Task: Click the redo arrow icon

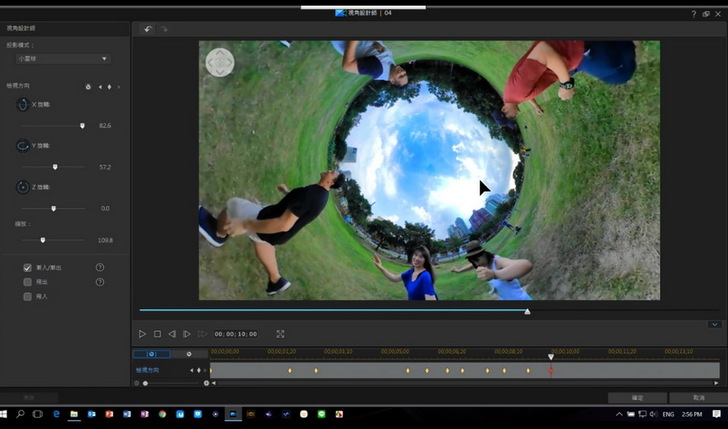Action: click(x=164, y=29)
